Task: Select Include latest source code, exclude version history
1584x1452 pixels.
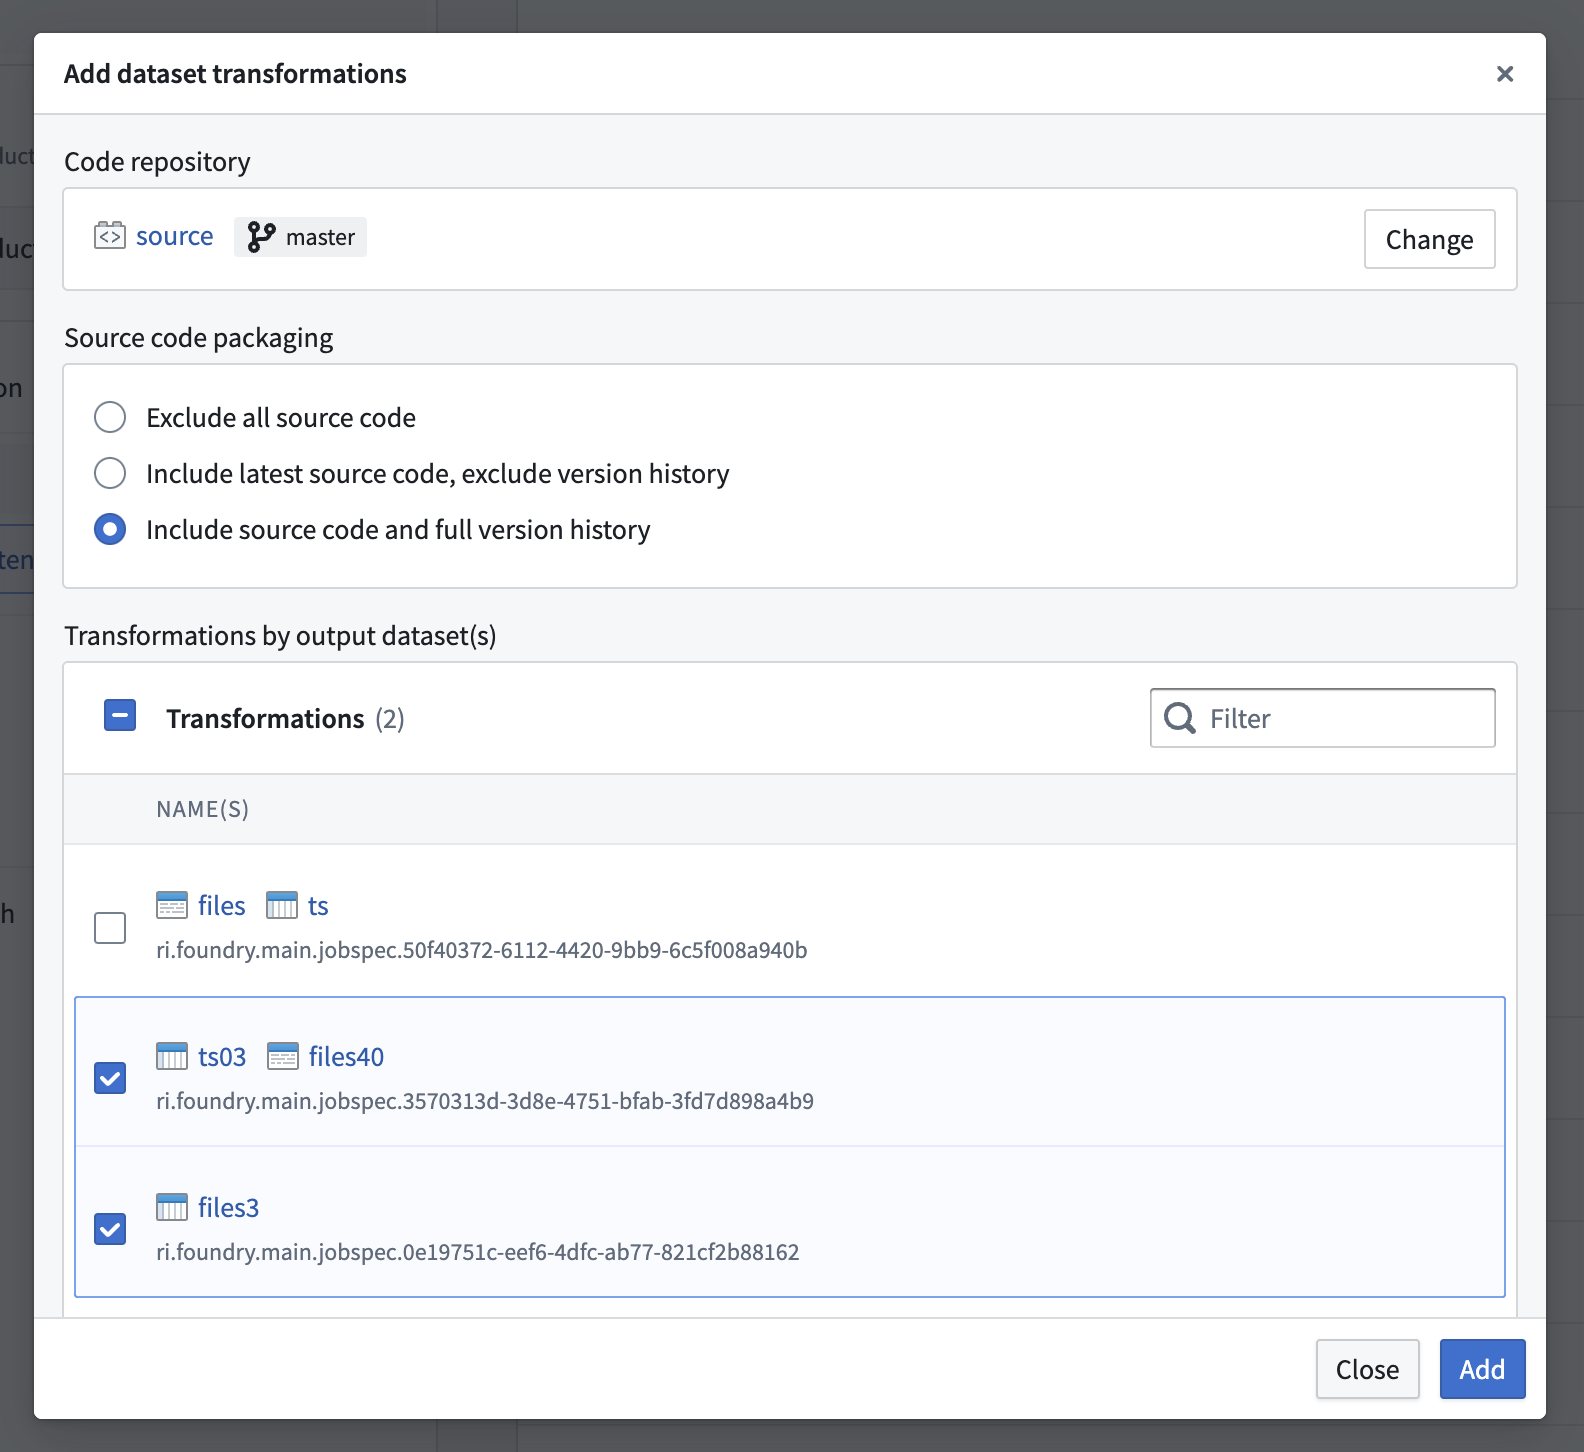Action: pyautogui.click(x=110, y=473)
